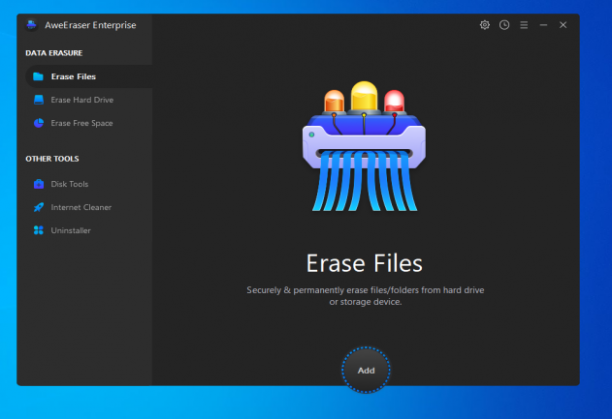Minimize the AweEraser window
The width and height of the screenshot is (612, 419).
pyautogui.click(x=543, y=25)
